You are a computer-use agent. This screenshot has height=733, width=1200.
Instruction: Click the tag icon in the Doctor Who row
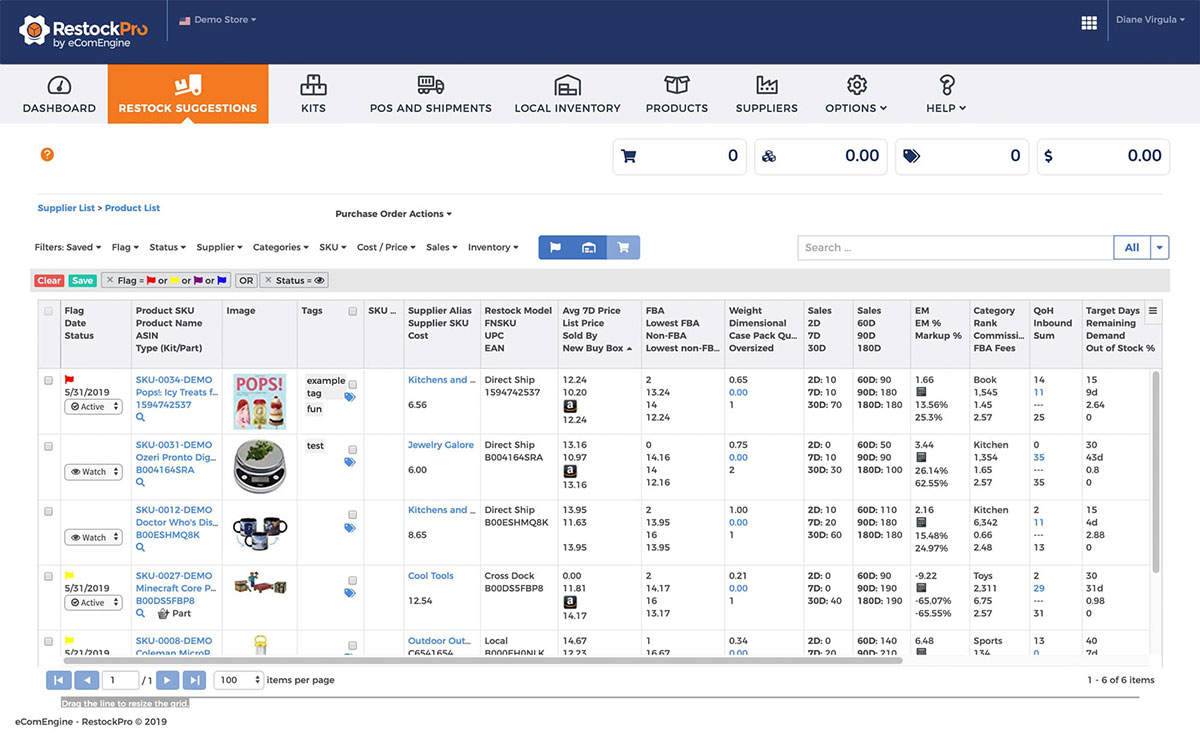point(350,527)
